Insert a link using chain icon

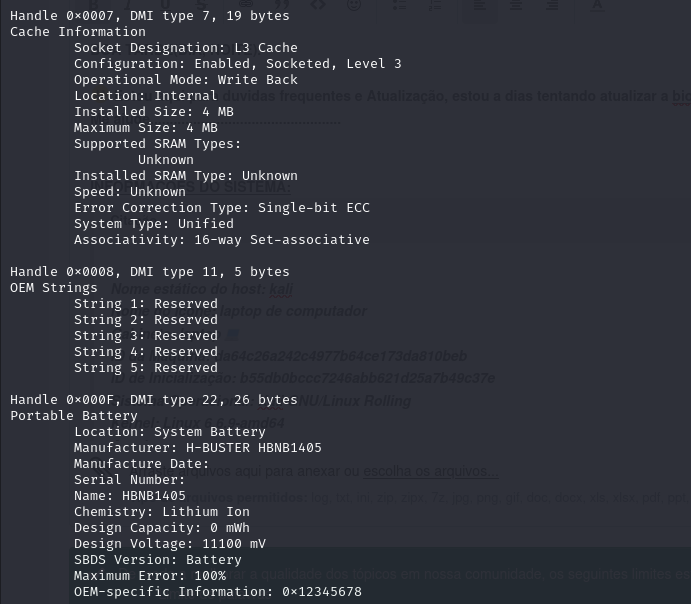245,4
